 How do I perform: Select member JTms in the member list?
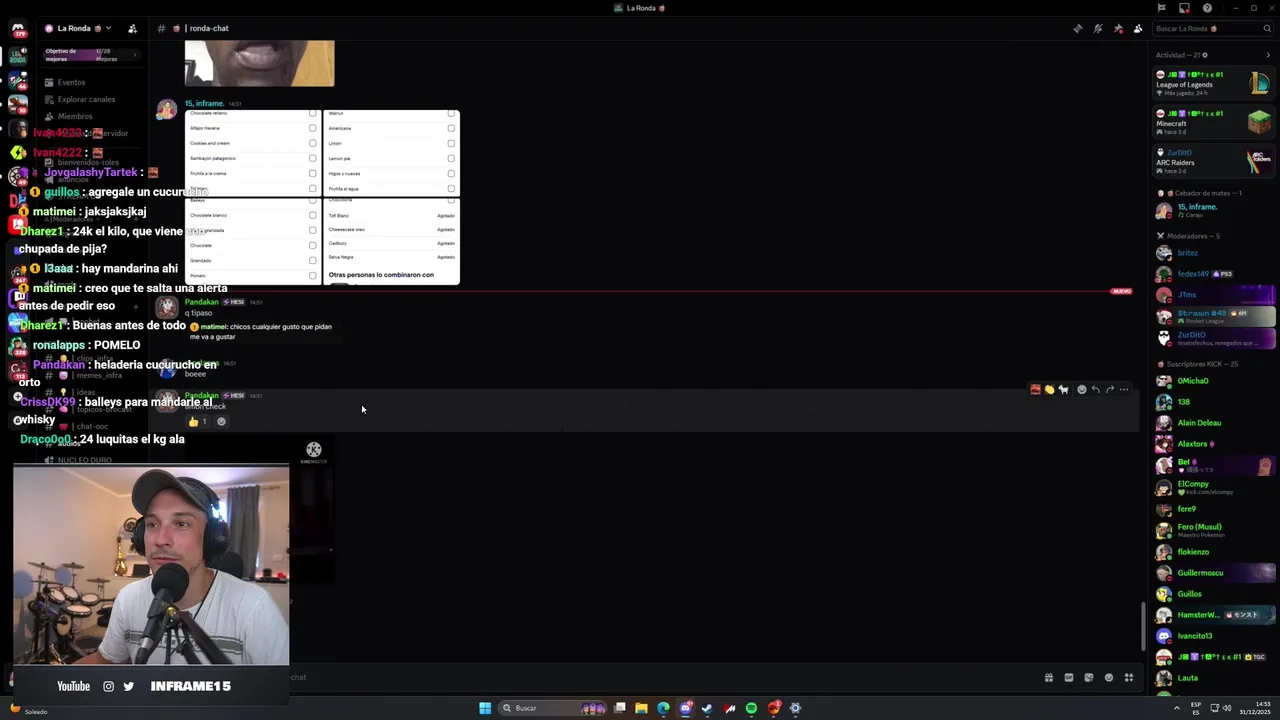(x=1214, y=295)
